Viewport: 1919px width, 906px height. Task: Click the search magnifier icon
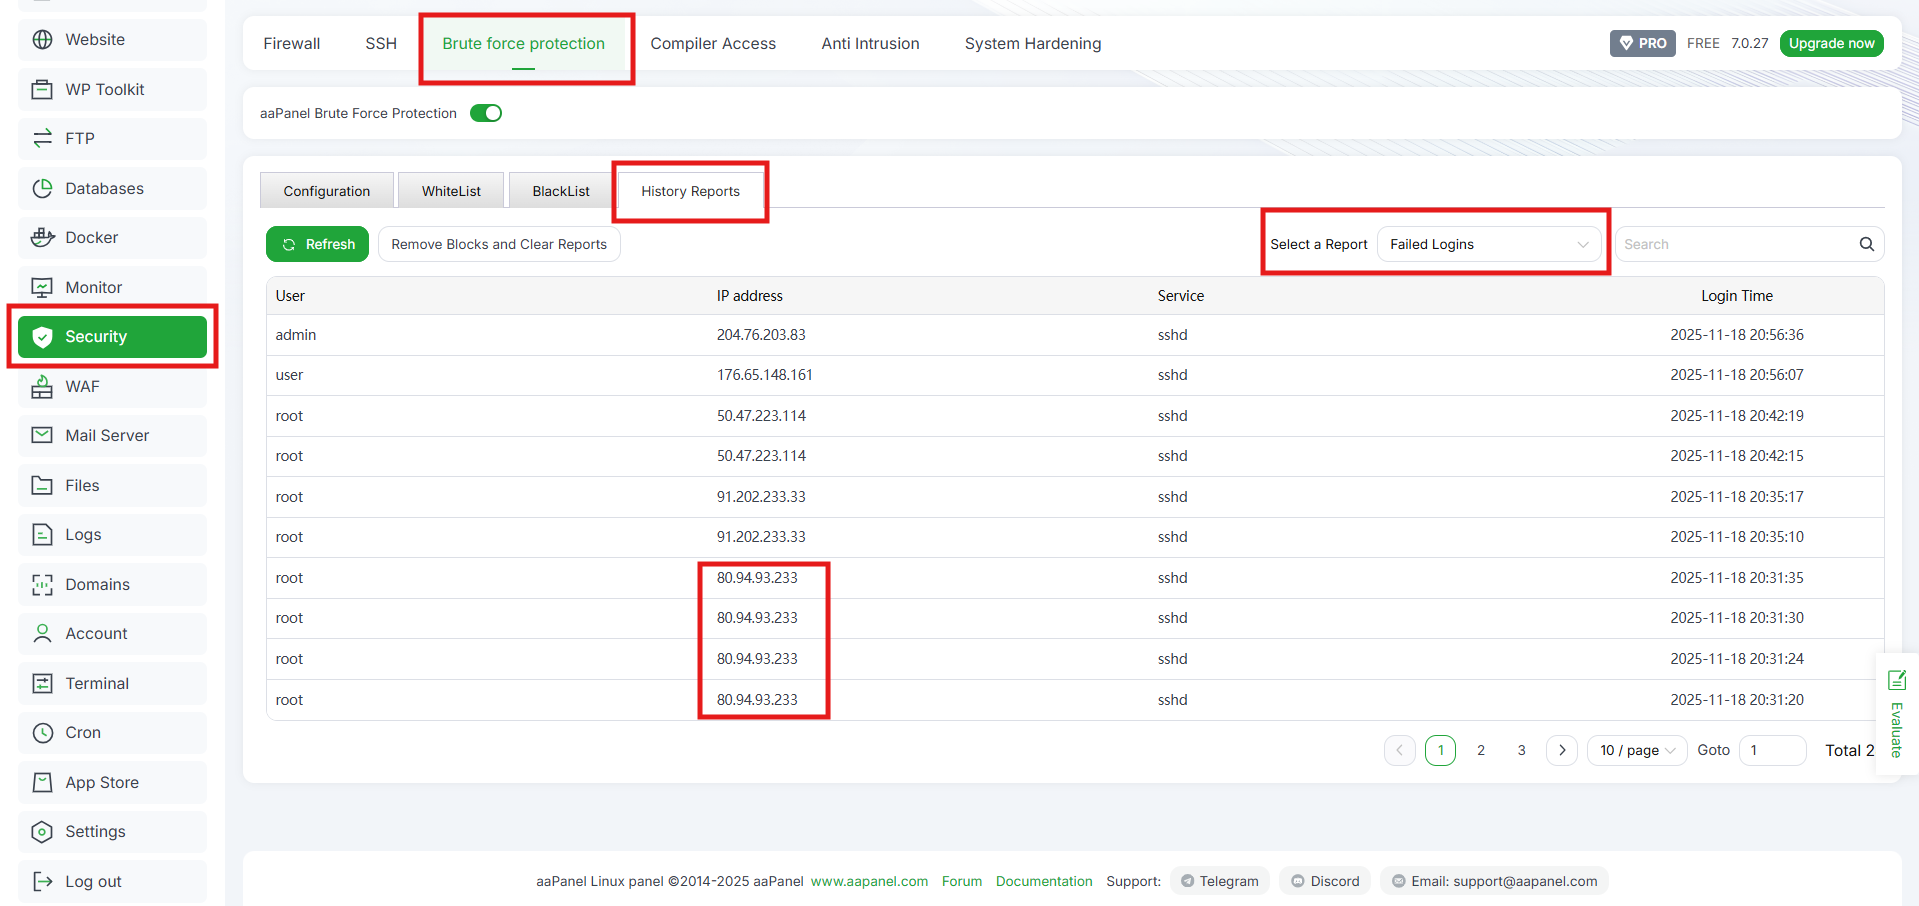pyautogui.click(x=1866, y=244)
